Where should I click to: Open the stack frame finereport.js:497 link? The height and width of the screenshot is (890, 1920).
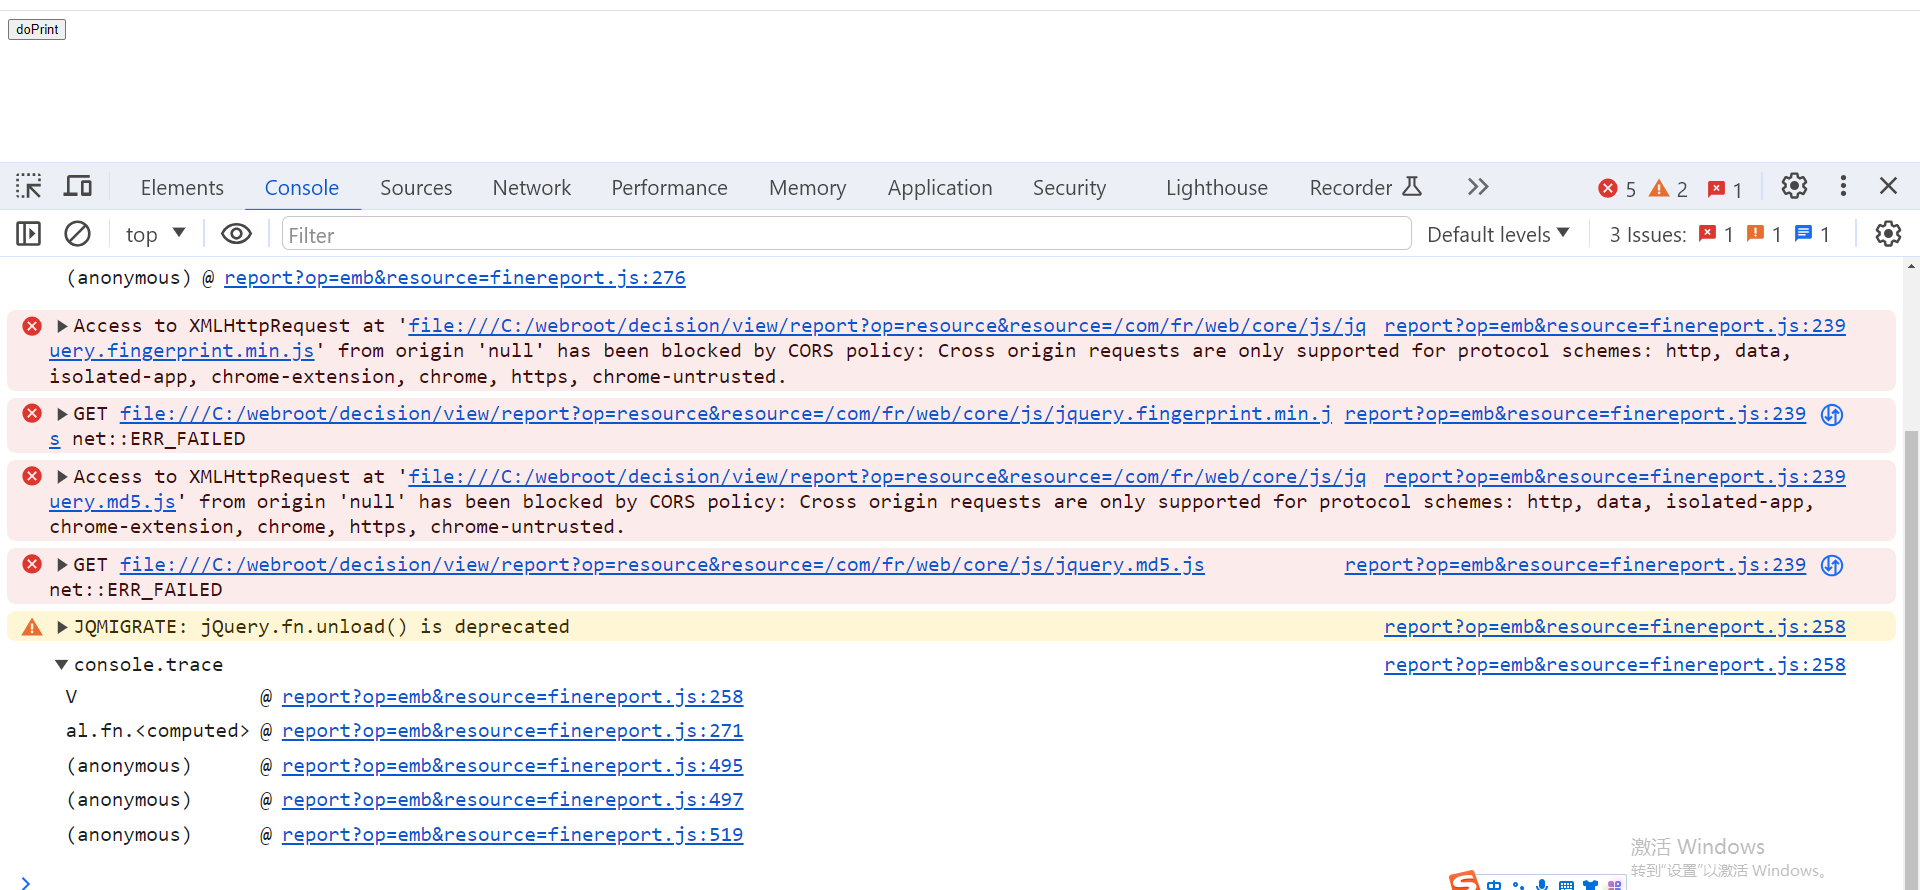tap(513, 800)
